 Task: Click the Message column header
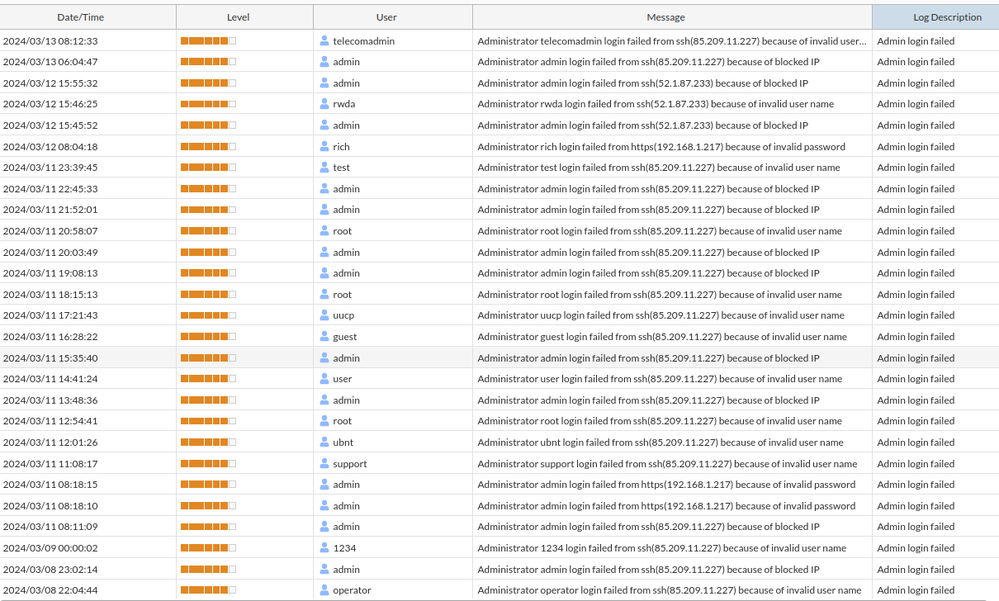point(666,17)
